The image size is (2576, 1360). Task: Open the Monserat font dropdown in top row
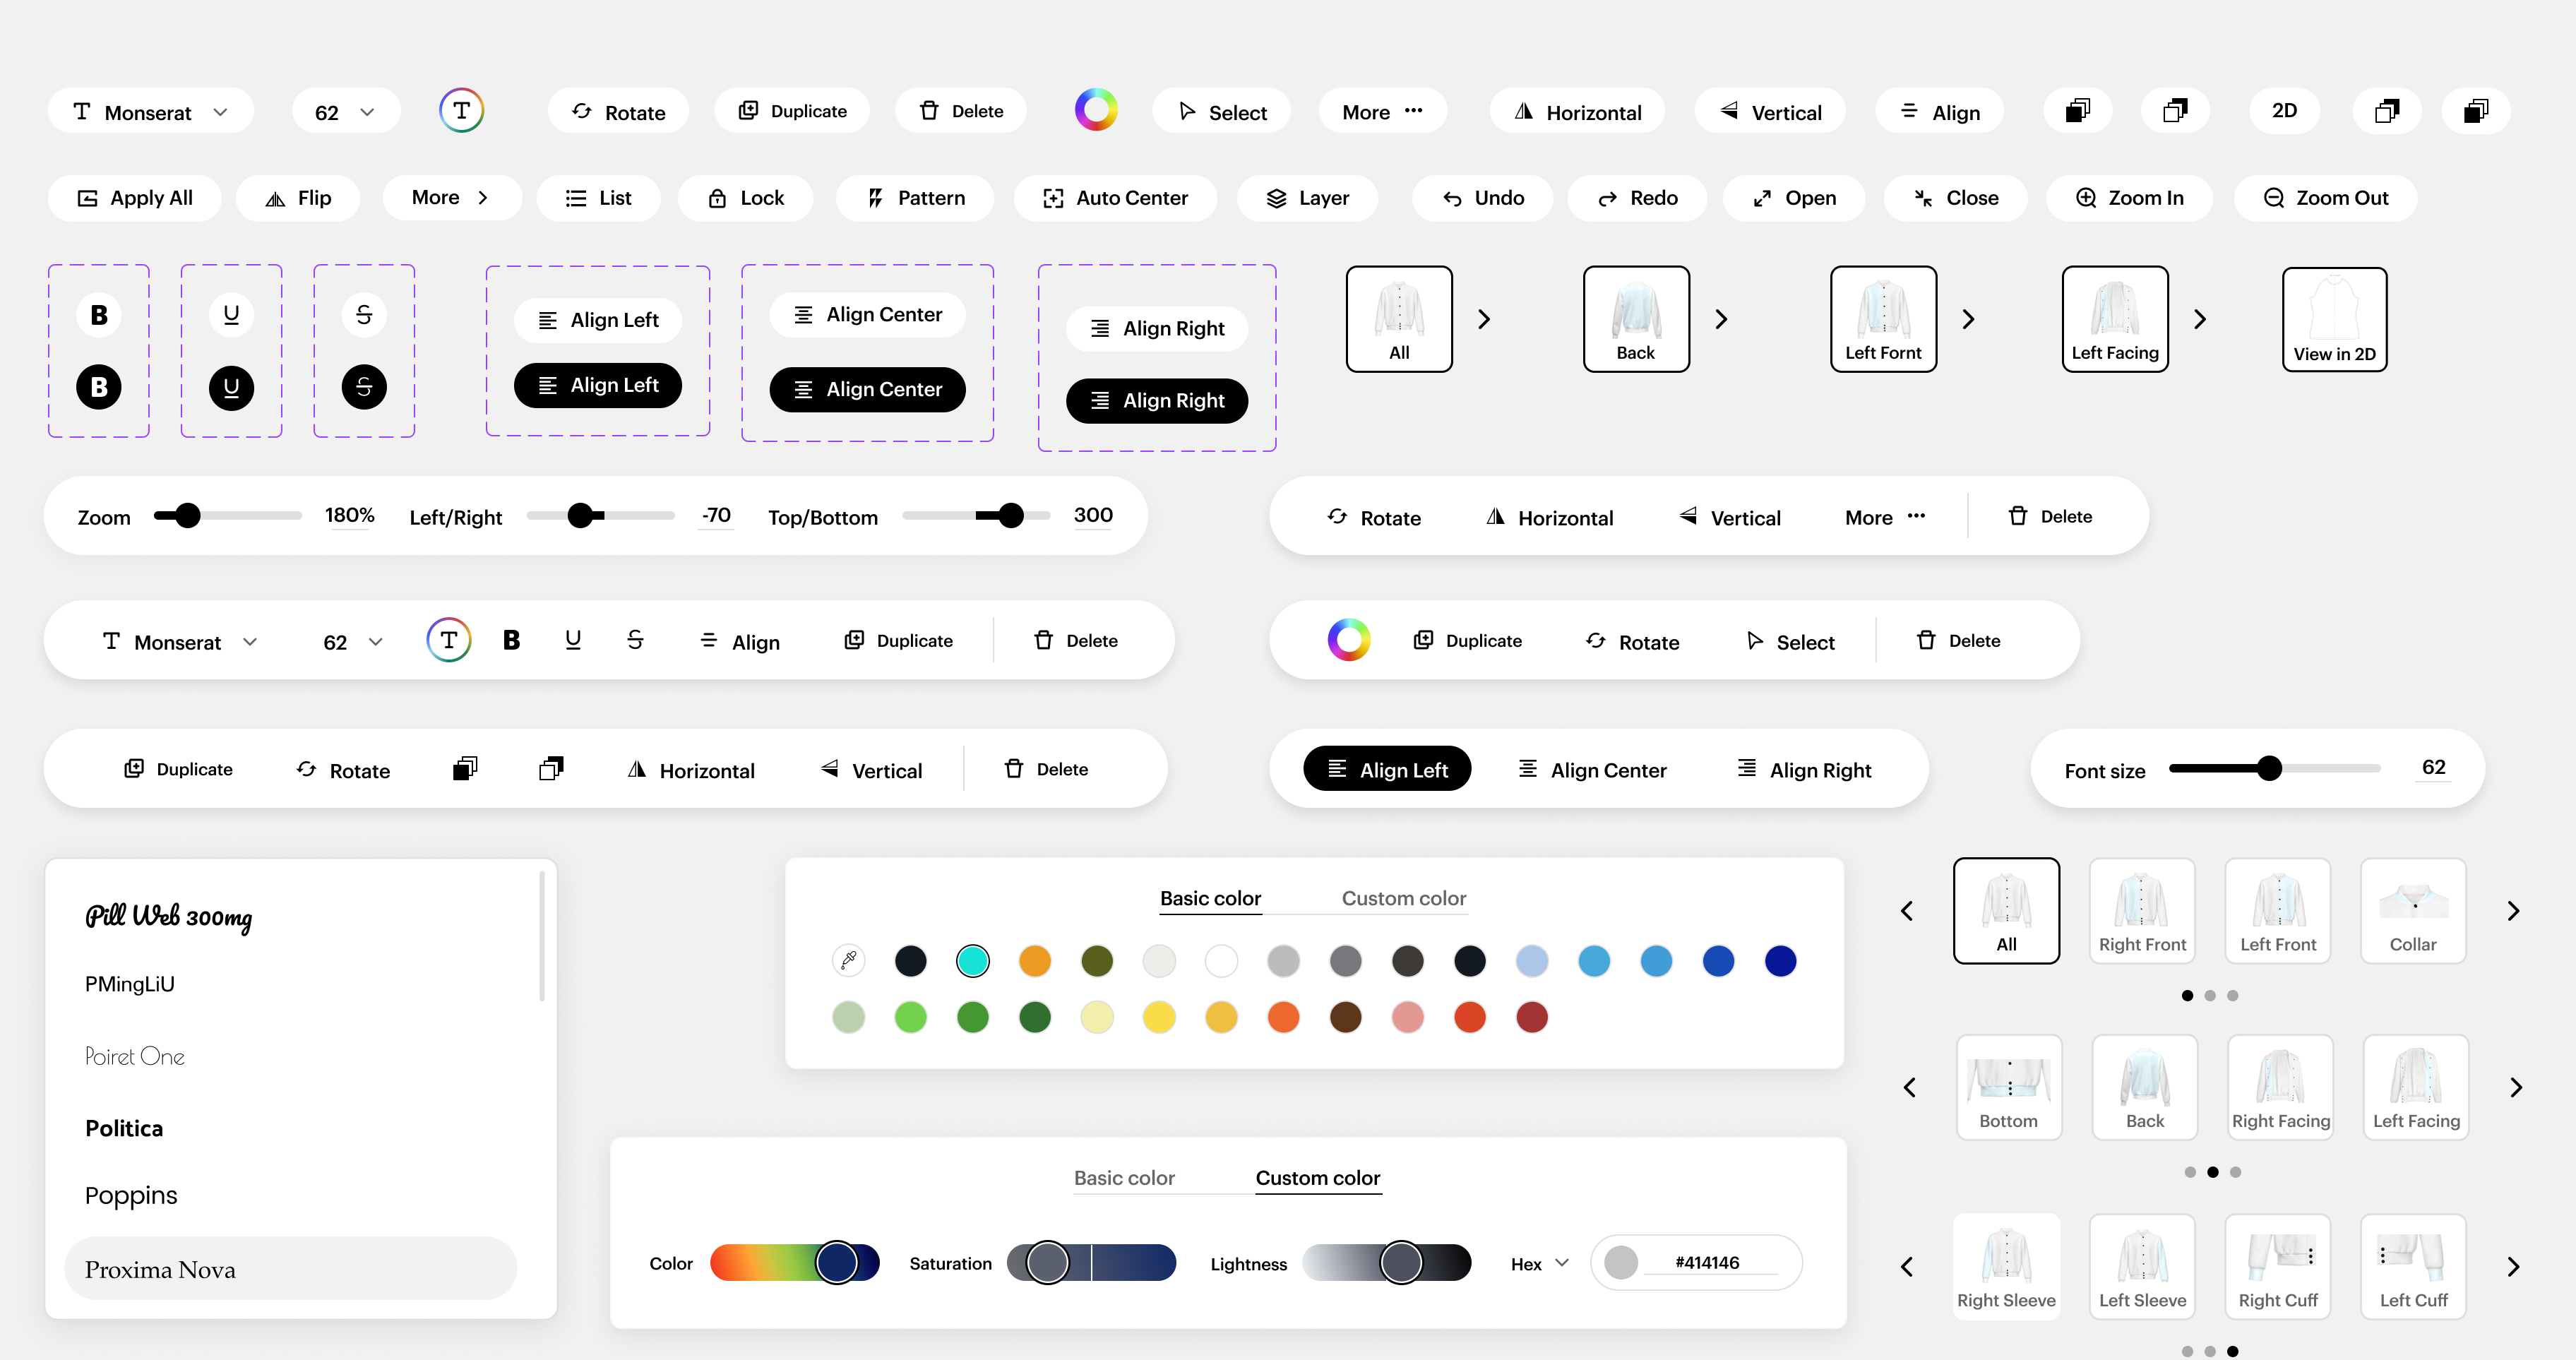[151, 112]
